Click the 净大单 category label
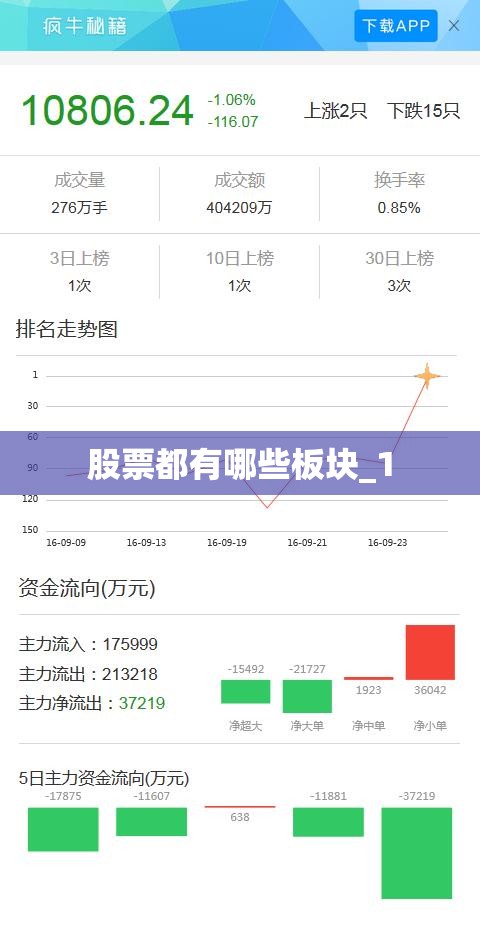Image resolution: width=480 pixels, height=926 pixels. pos(307,726)
